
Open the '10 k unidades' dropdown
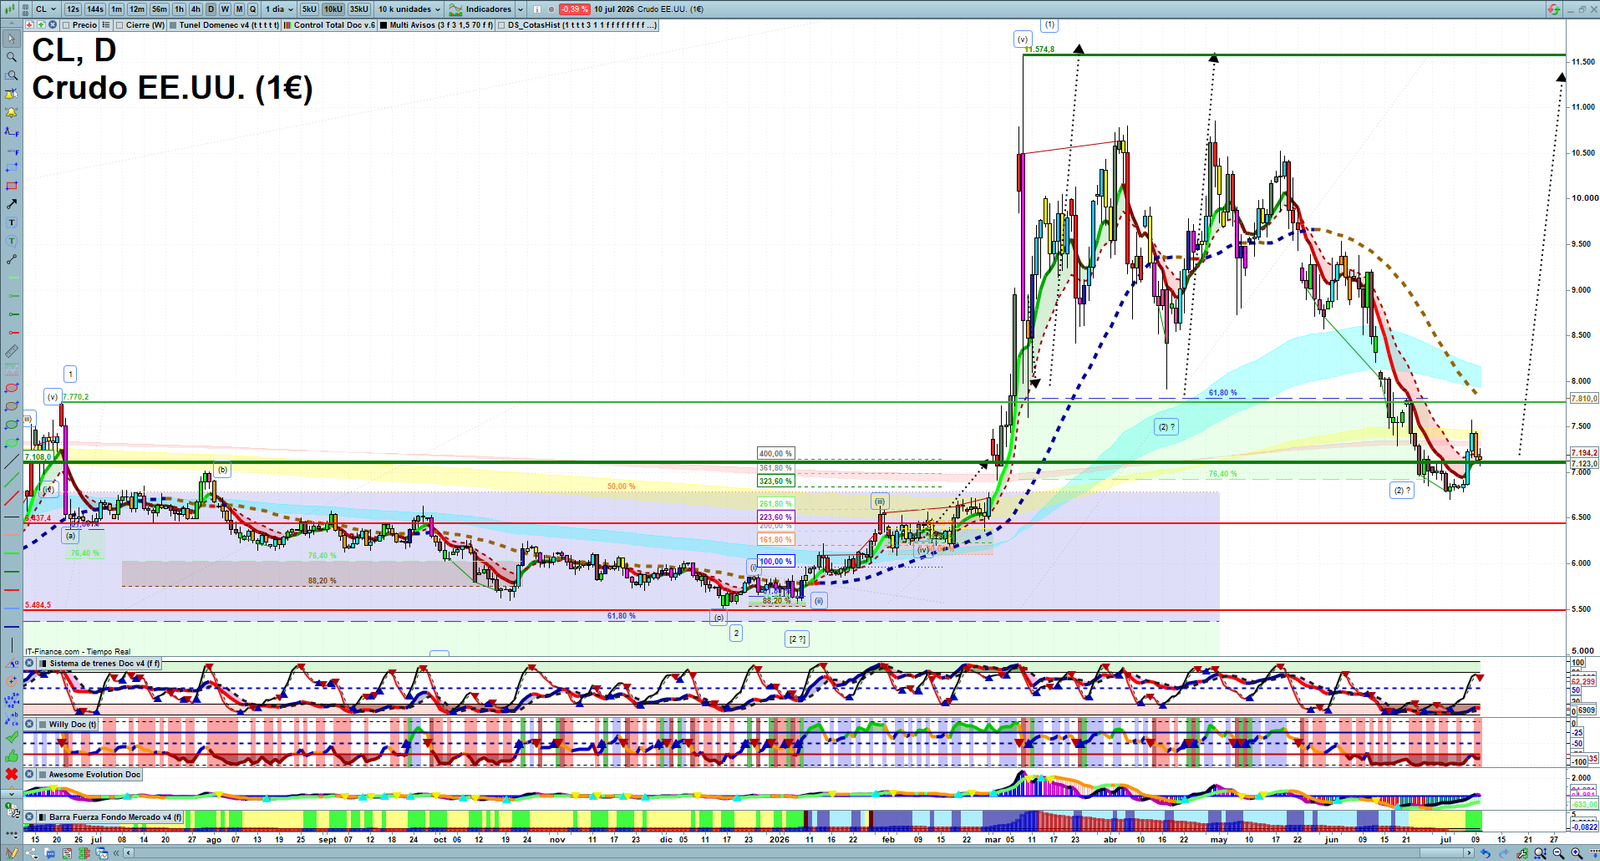409,9
